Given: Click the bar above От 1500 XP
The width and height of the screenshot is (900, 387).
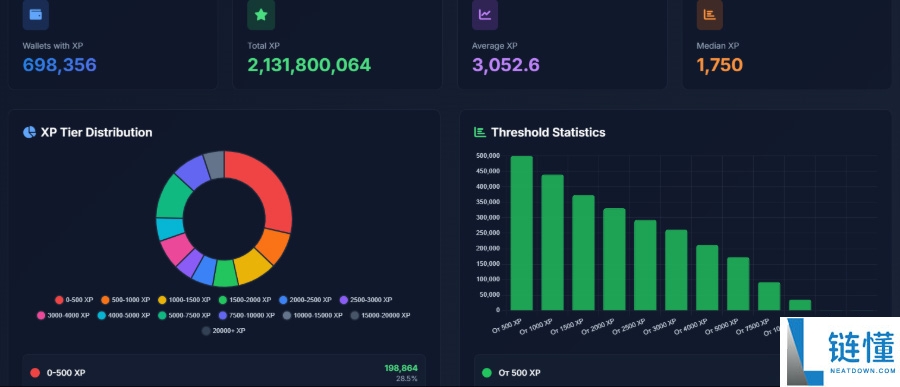Looking at the screenshot, I should pos(583,253).
